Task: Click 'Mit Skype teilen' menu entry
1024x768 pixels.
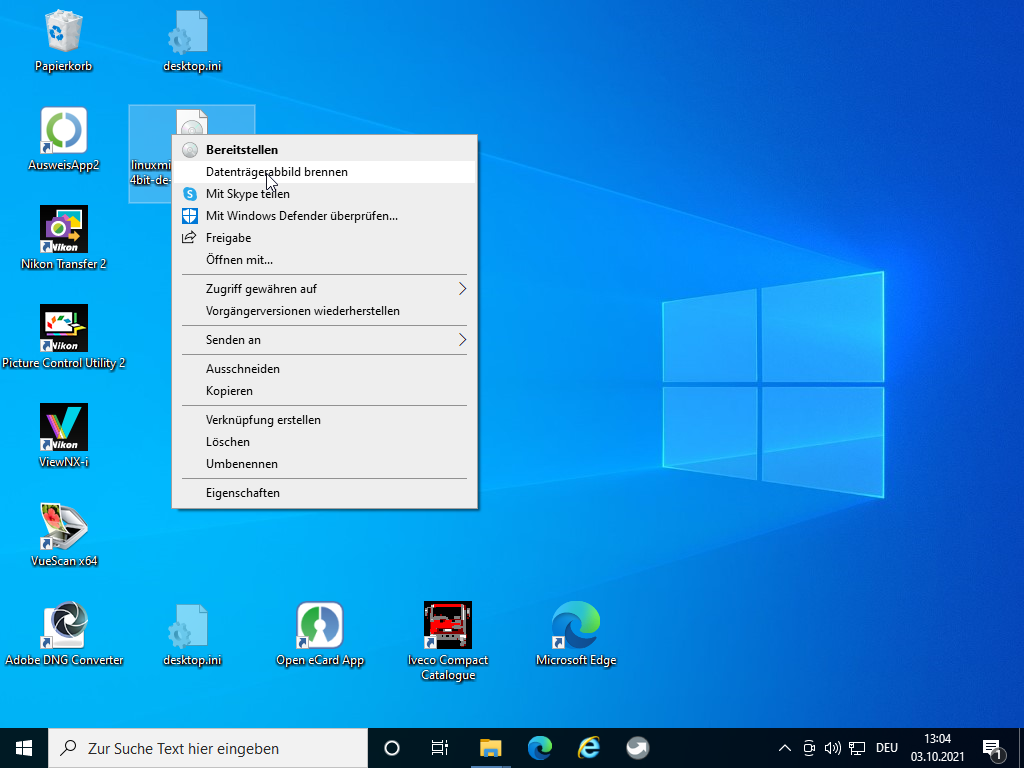Action: pos(248,194)
